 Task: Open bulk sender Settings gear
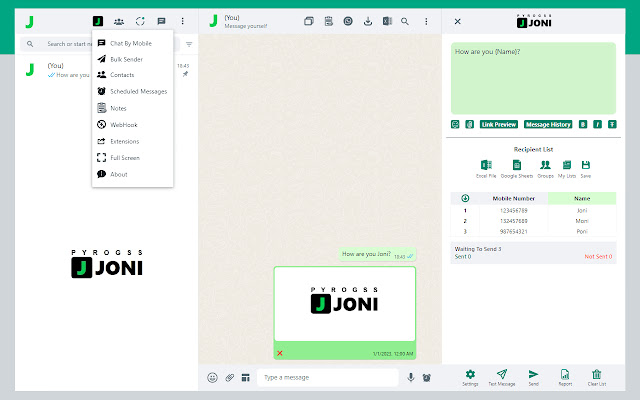(x=470, y=378)
